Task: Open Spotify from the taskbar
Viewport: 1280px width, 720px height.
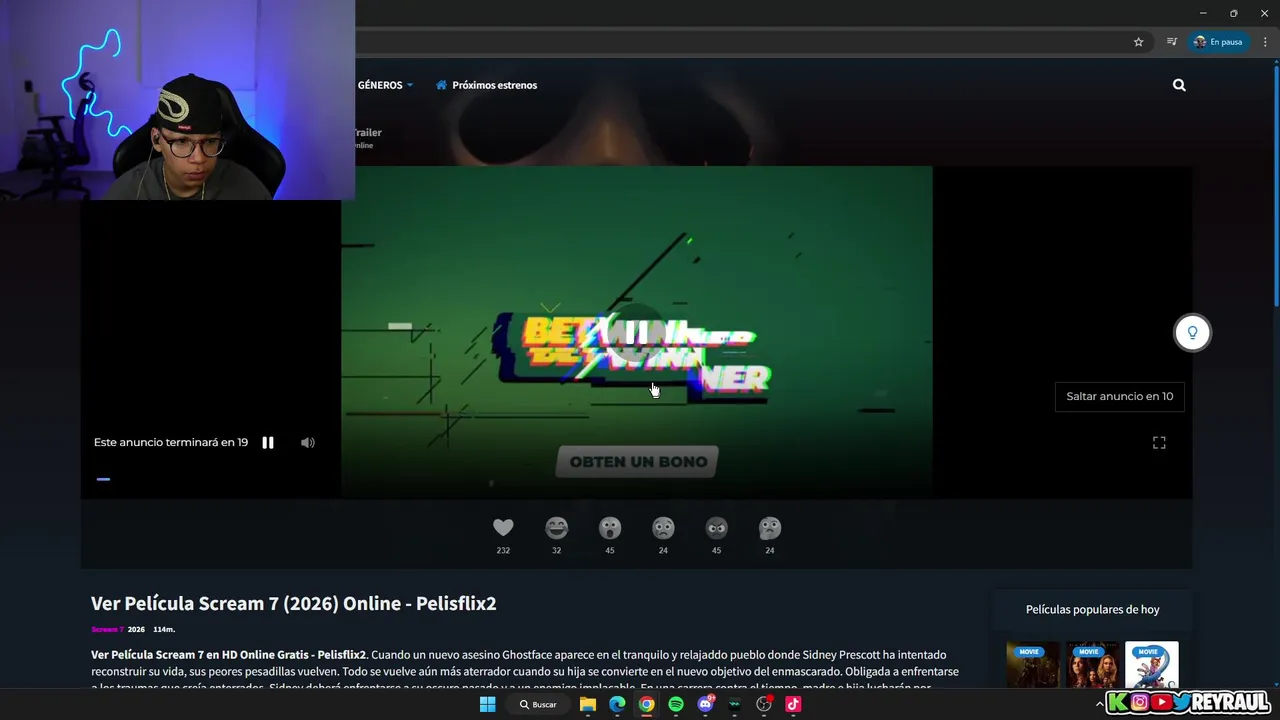Action: tap(676, 704)
